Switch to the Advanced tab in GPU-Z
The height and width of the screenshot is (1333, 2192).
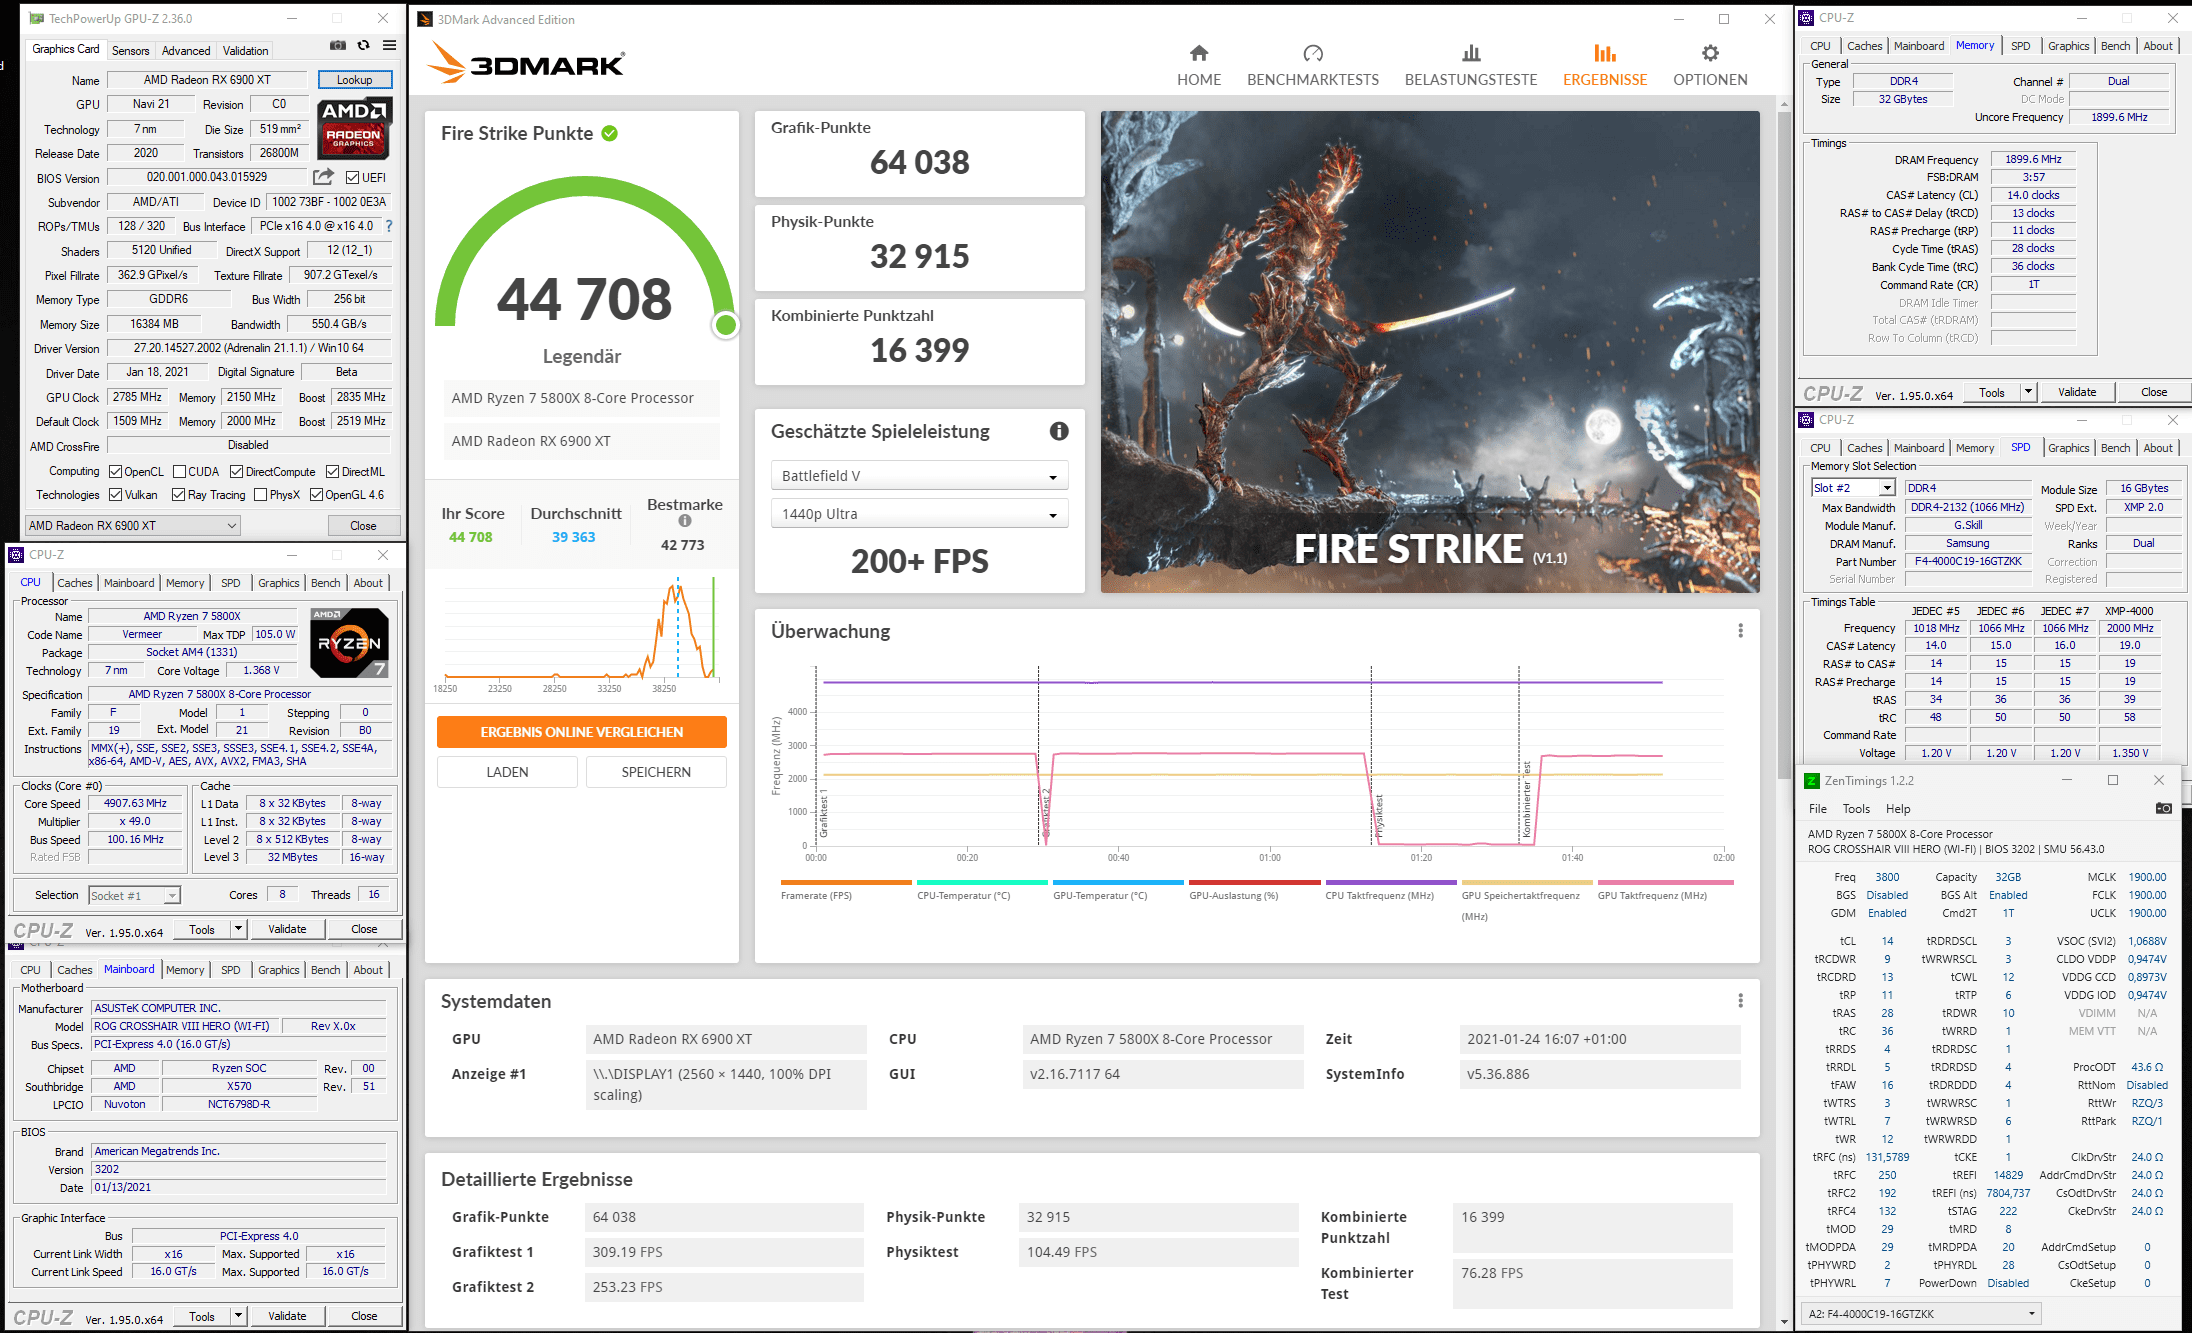tap(186, 50)
